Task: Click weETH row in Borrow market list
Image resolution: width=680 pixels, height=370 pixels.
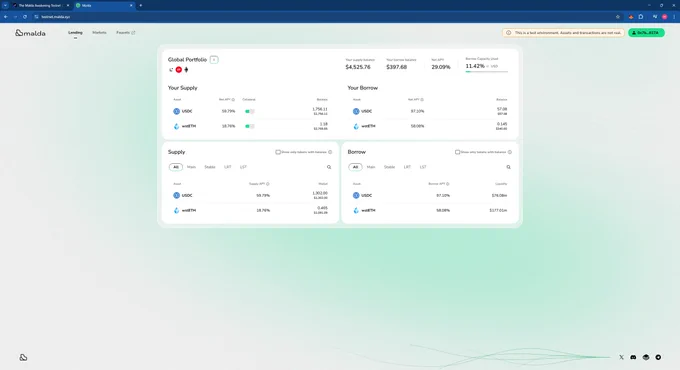Action: (x=430, y=210)
